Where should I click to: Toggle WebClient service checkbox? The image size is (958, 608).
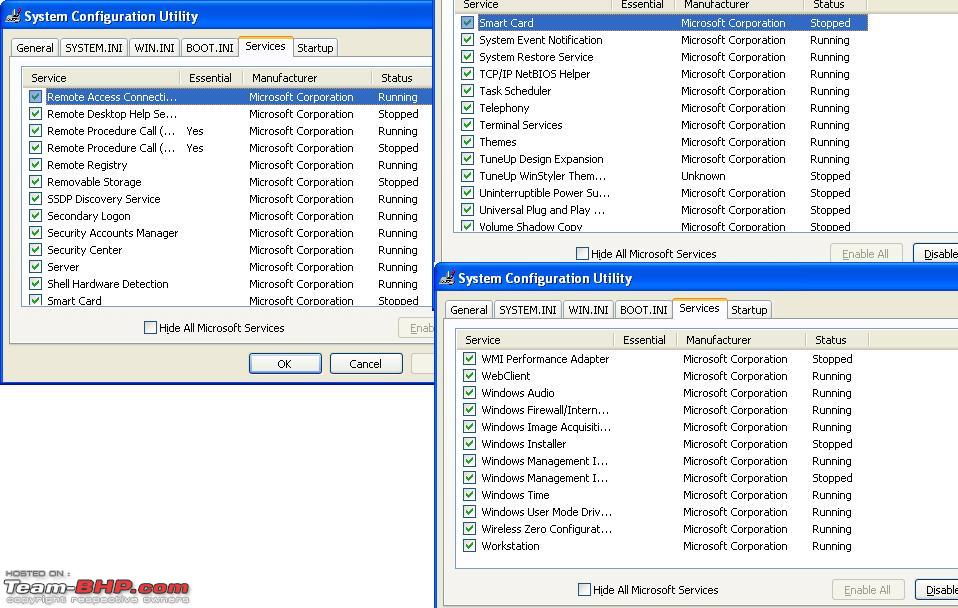point(469,376)
